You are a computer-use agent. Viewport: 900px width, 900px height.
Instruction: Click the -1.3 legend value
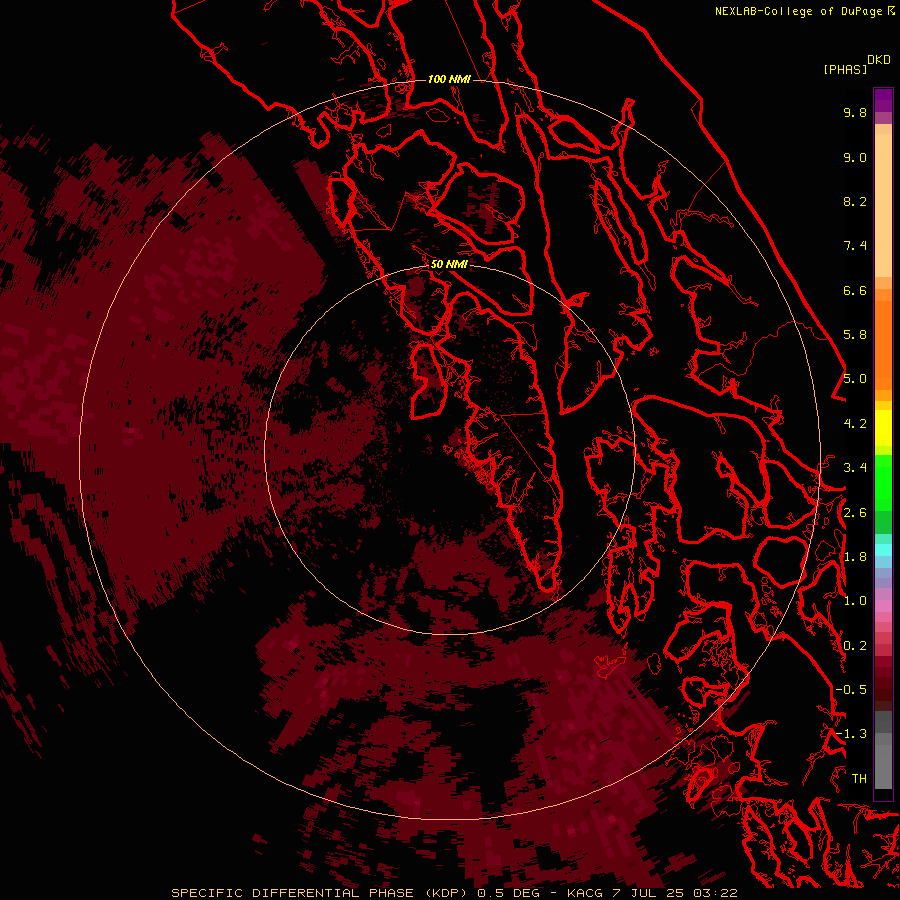[x=851, y=734]
